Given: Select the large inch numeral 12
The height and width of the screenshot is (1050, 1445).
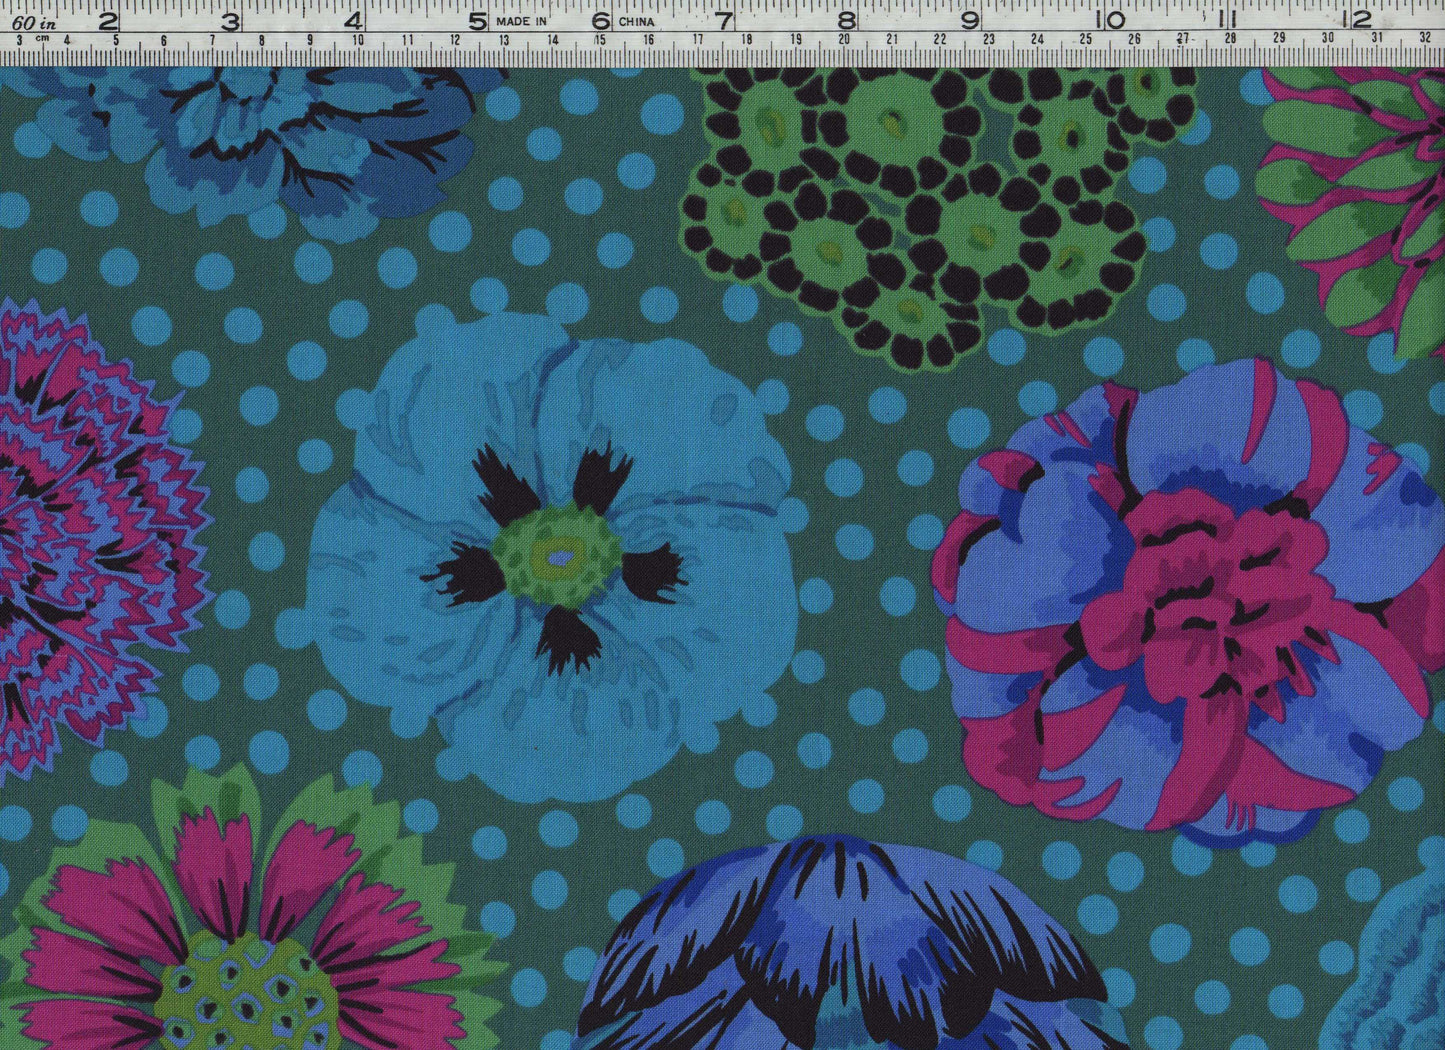Looking at the screenshot, I should tap(1357, 20).
